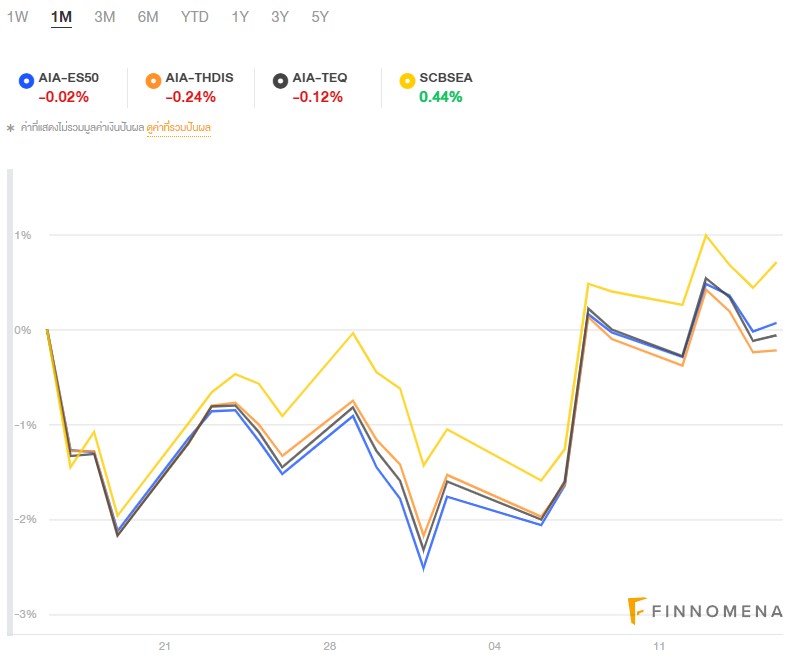Show the YTD performance range

195,17
